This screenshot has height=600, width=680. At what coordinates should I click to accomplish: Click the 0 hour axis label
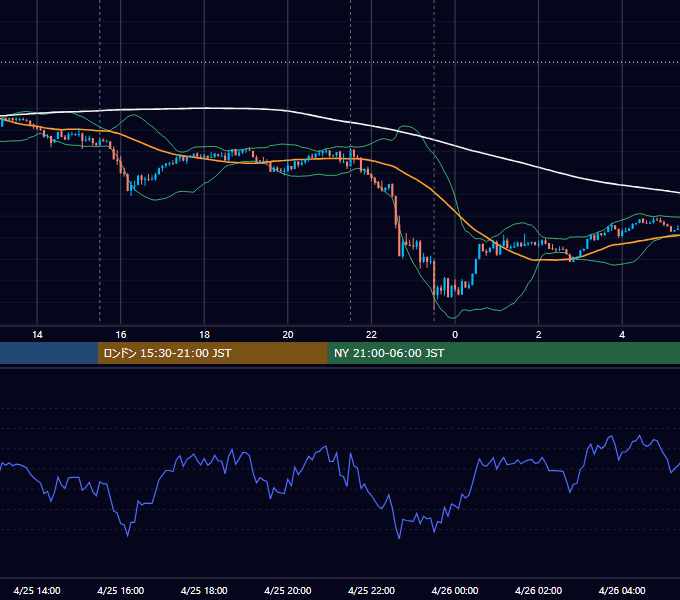click(455, 335)
